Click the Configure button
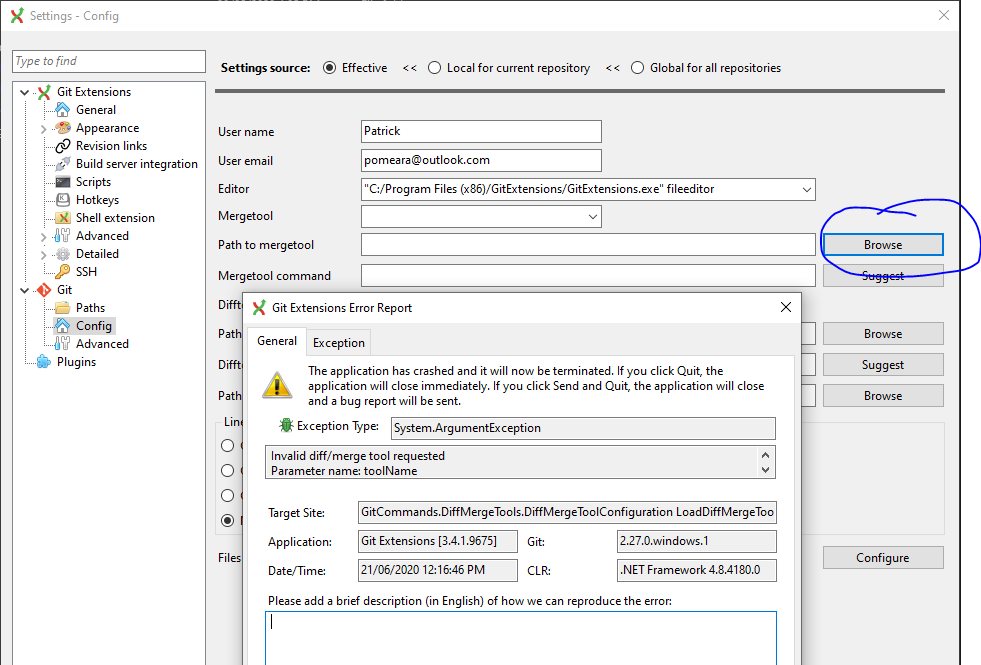This screenshot has height=665, width=981. click(882, 557)
